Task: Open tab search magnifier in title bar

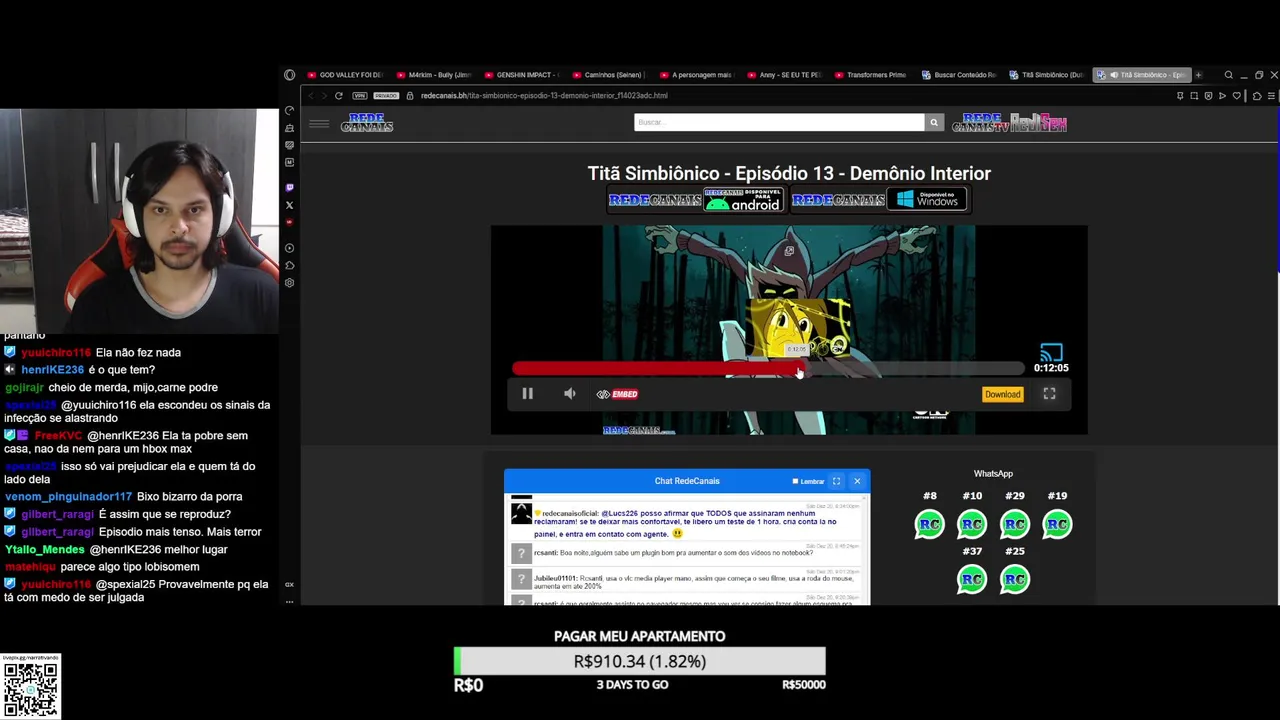Action: tap(1228, 75)
